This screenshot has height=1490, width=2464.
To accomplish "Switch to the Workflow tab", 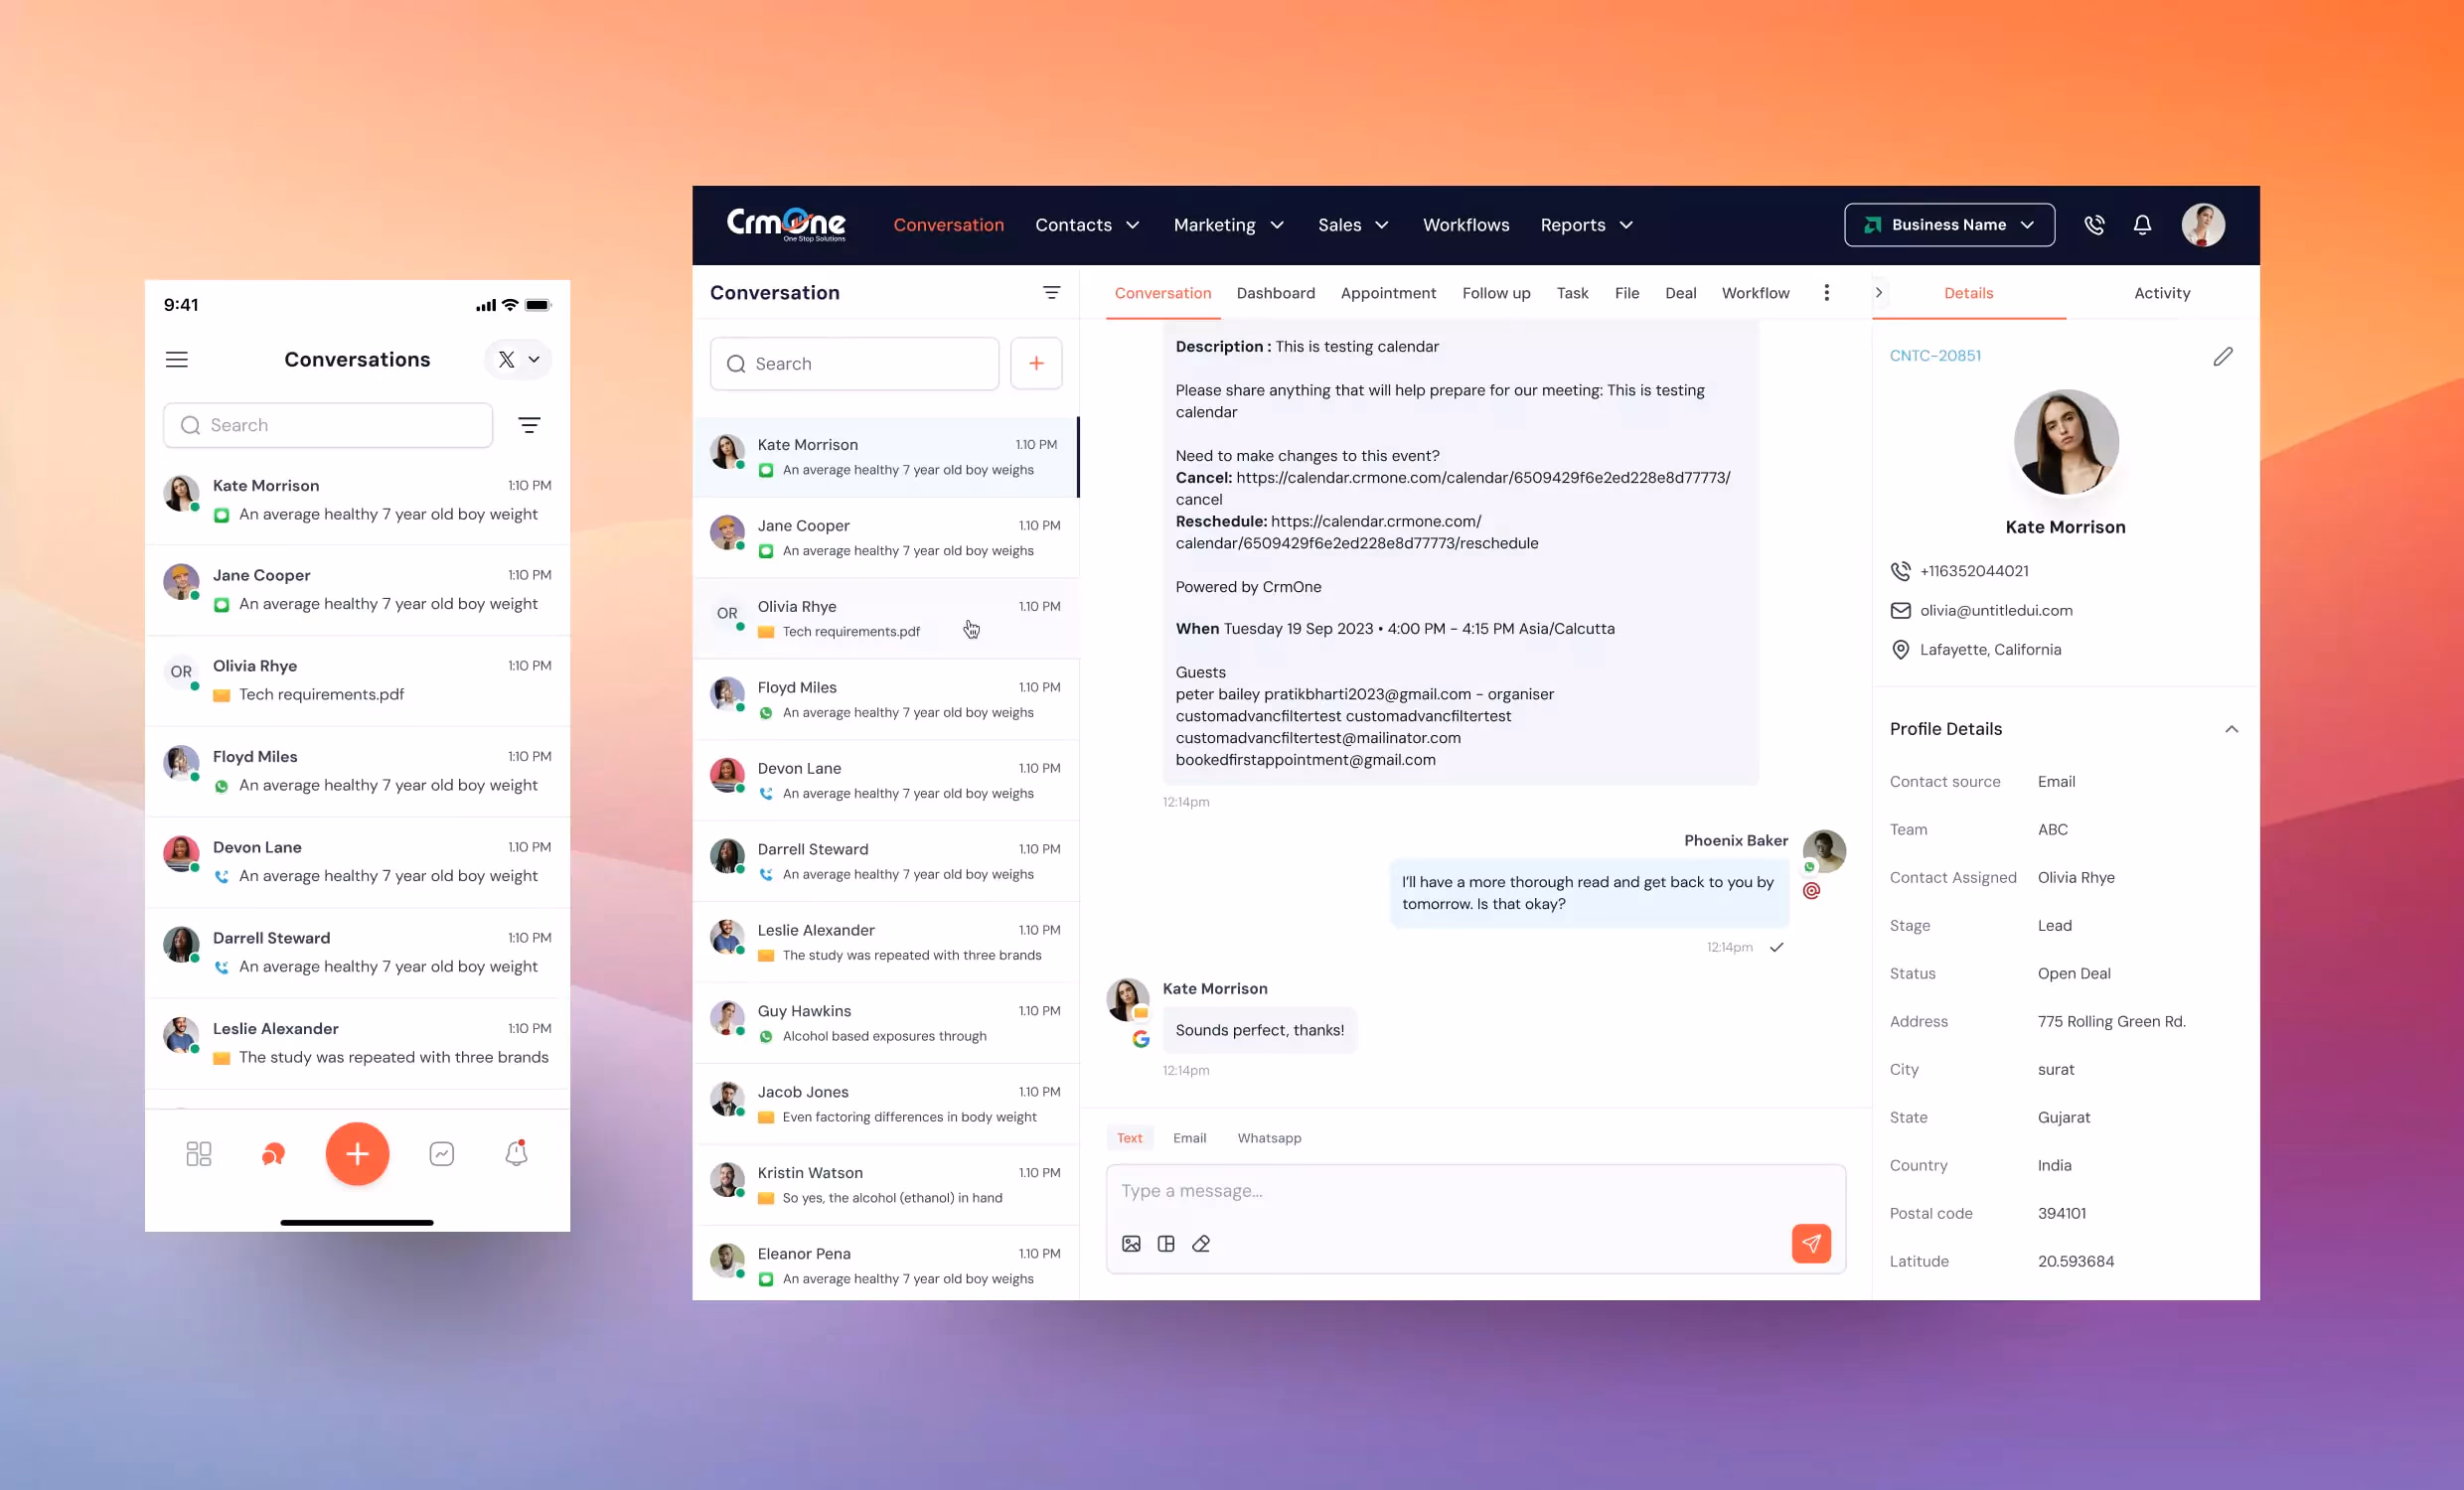I will [x=1755, y=292].
